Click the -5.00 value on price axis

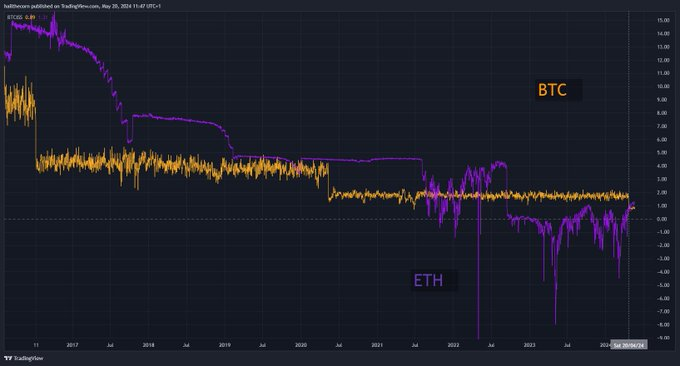(x=663, y=285)
